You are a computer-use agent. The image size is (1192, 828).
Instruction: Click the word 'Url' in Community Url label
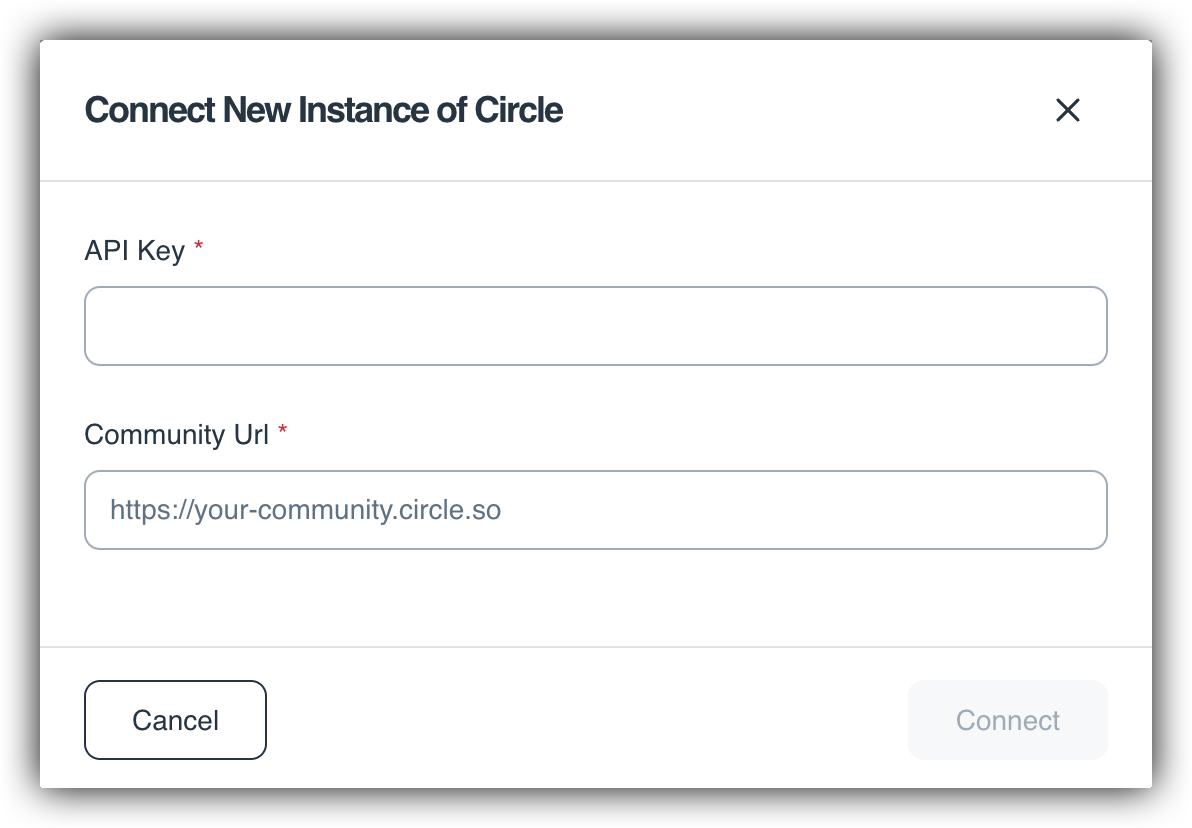(x=251, y=434)
